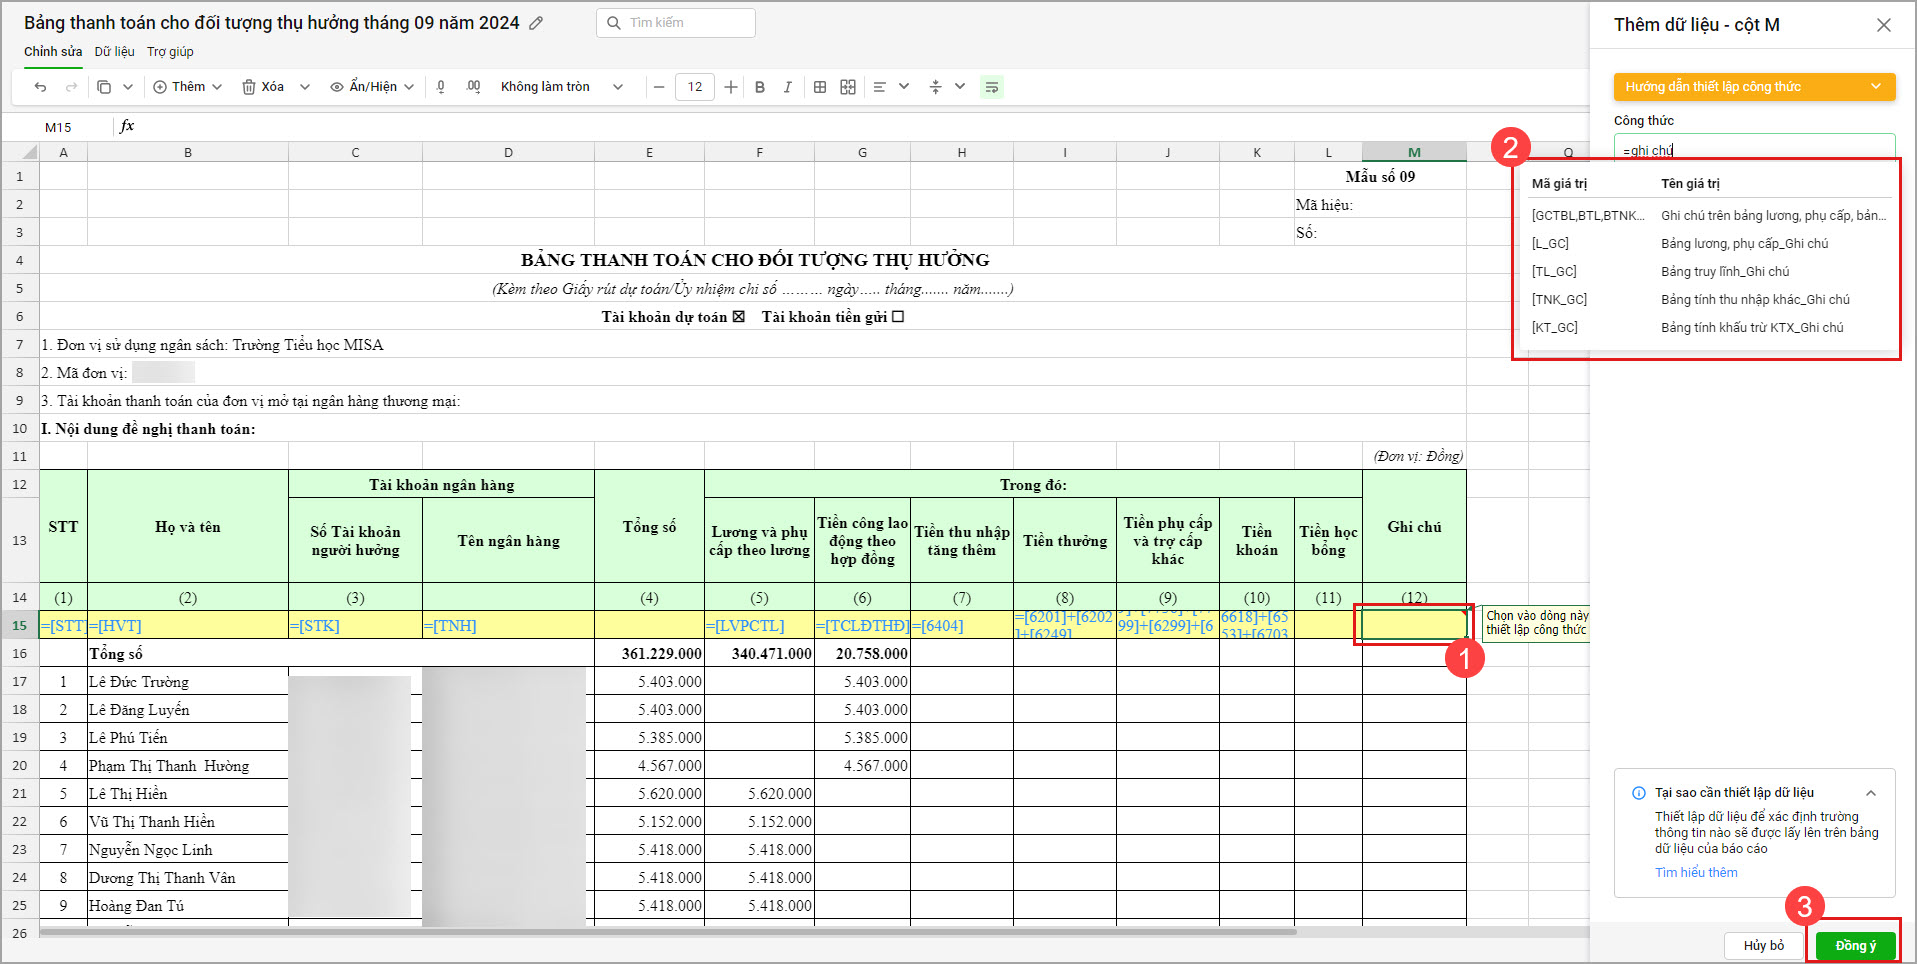Expand vertical alignment options arrow

(x=960, y=87)
